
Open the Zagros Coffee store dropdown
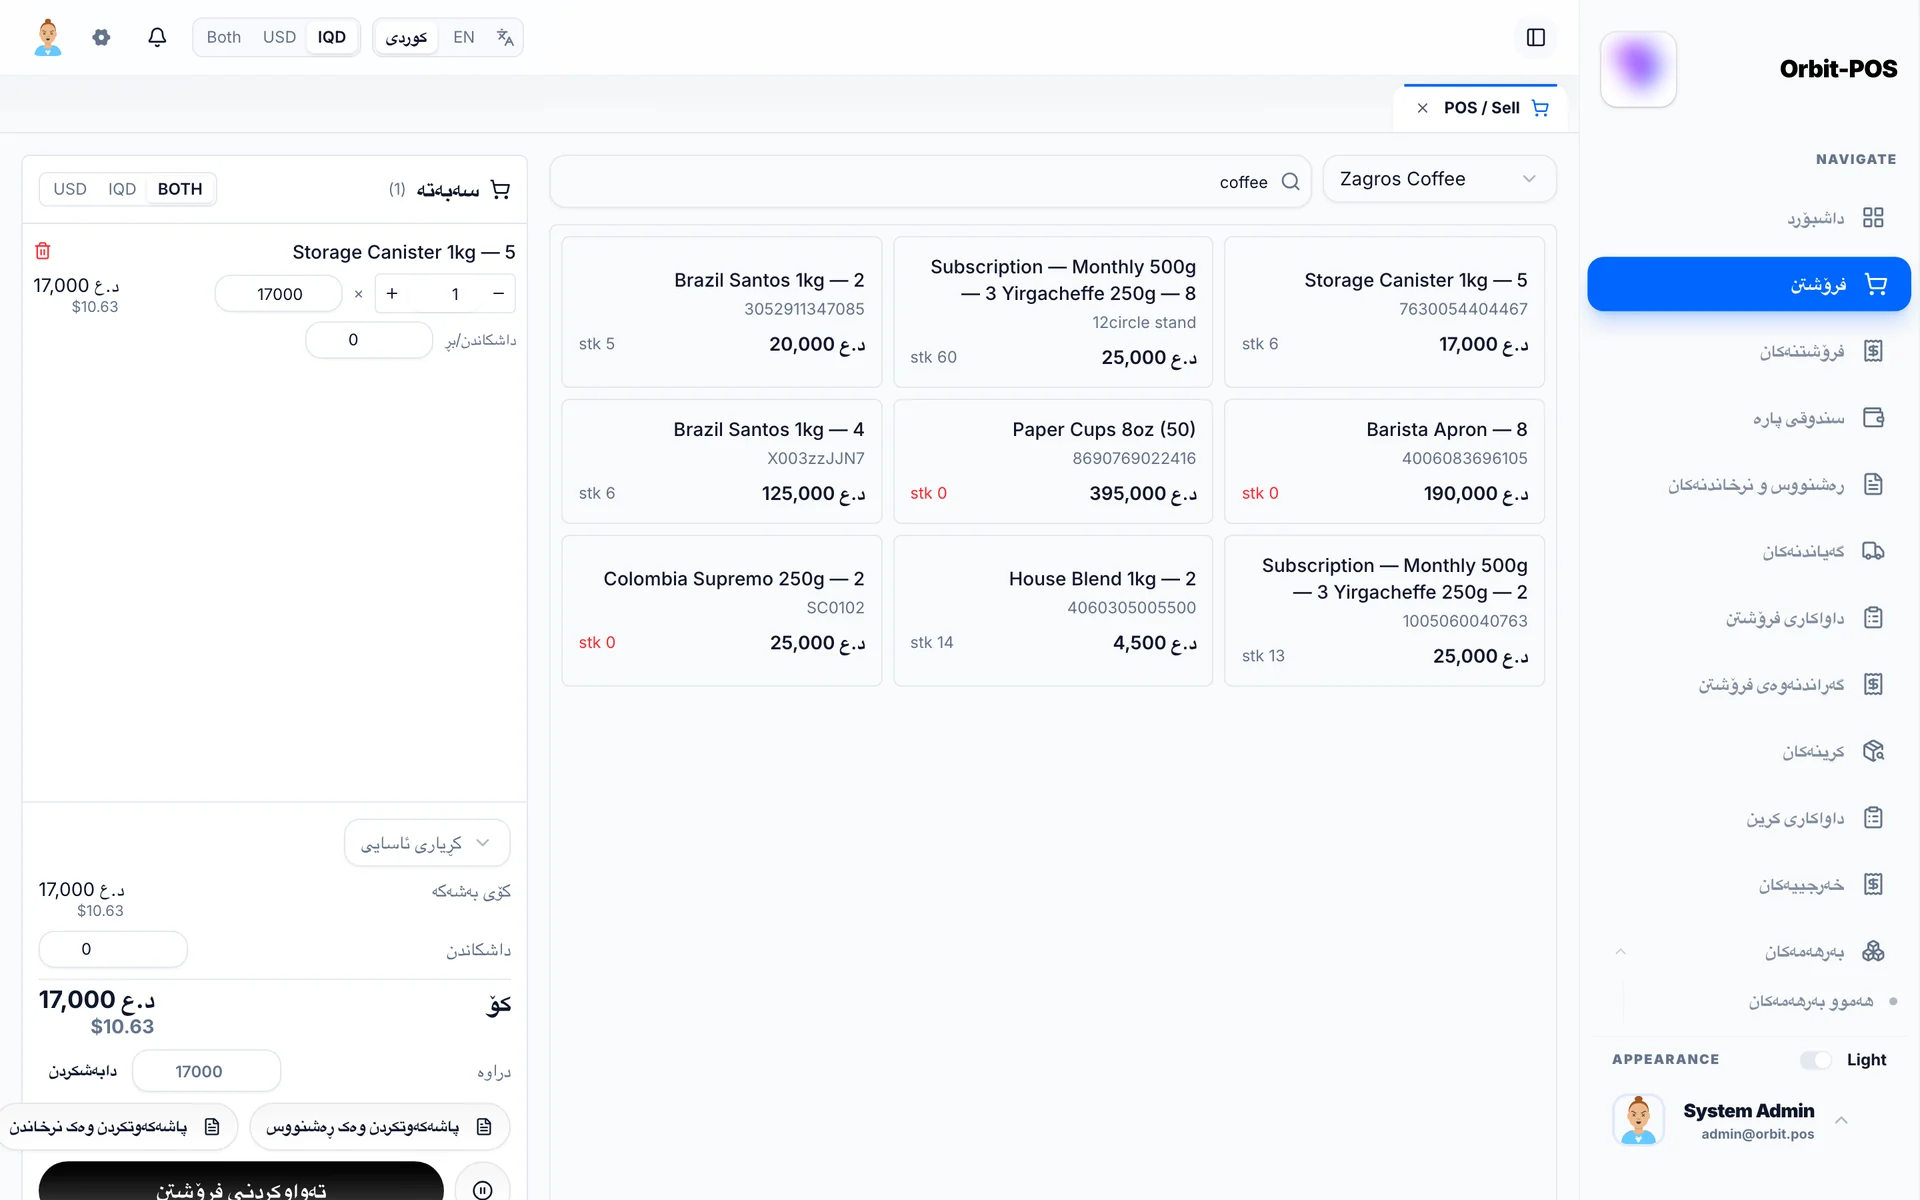click(1439, 179)
